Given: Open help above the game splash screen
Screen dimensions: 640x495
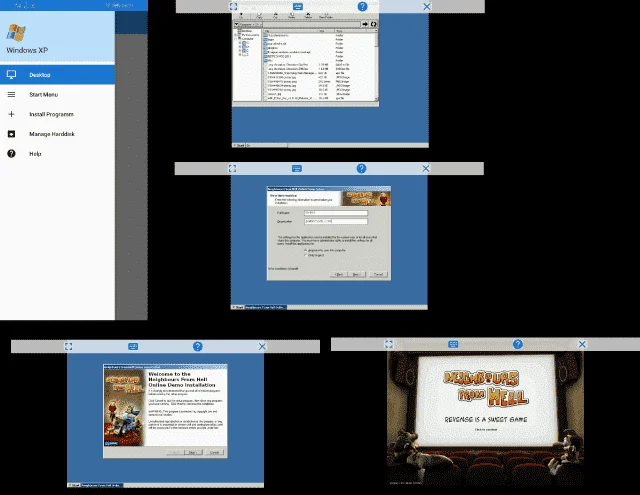Looking at the screenshot, I should point(518,344).
